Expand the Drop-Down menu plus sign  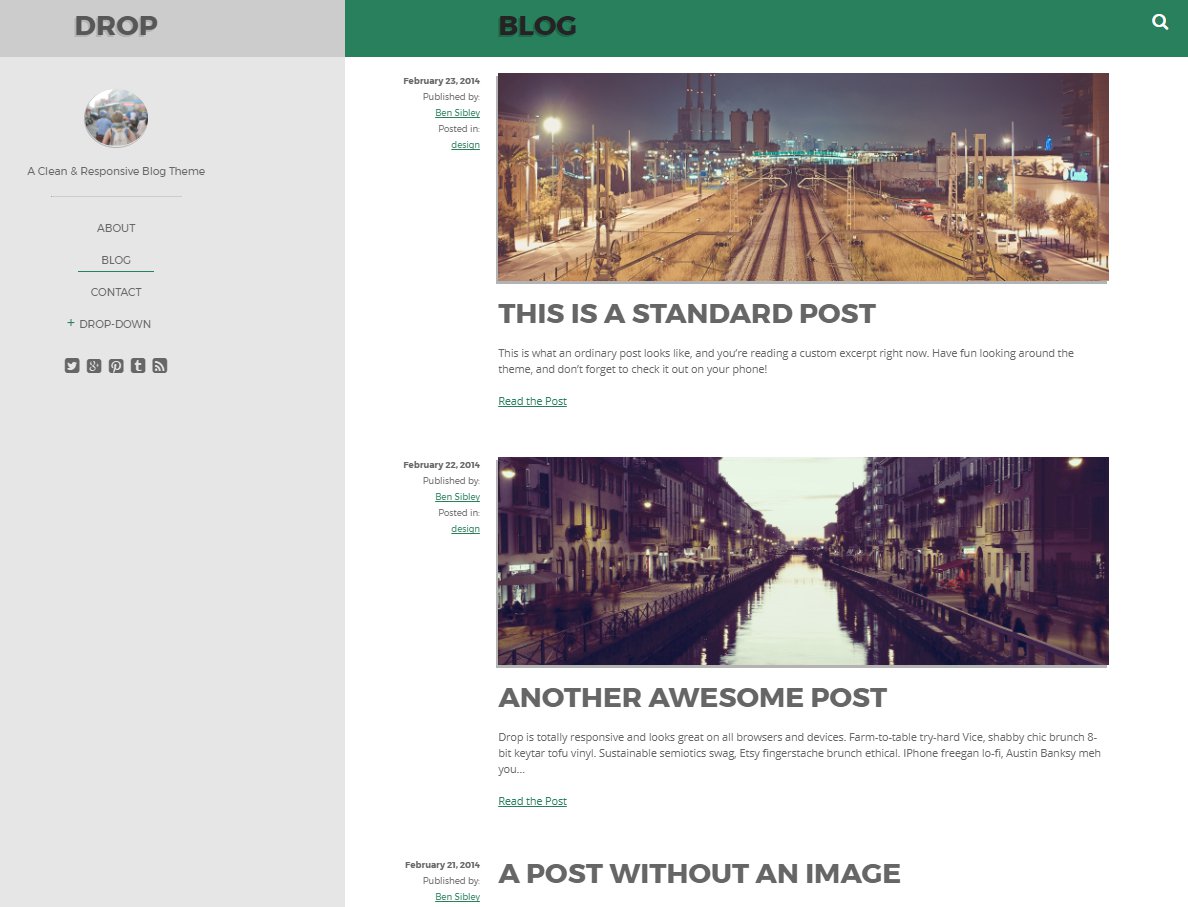71,323
